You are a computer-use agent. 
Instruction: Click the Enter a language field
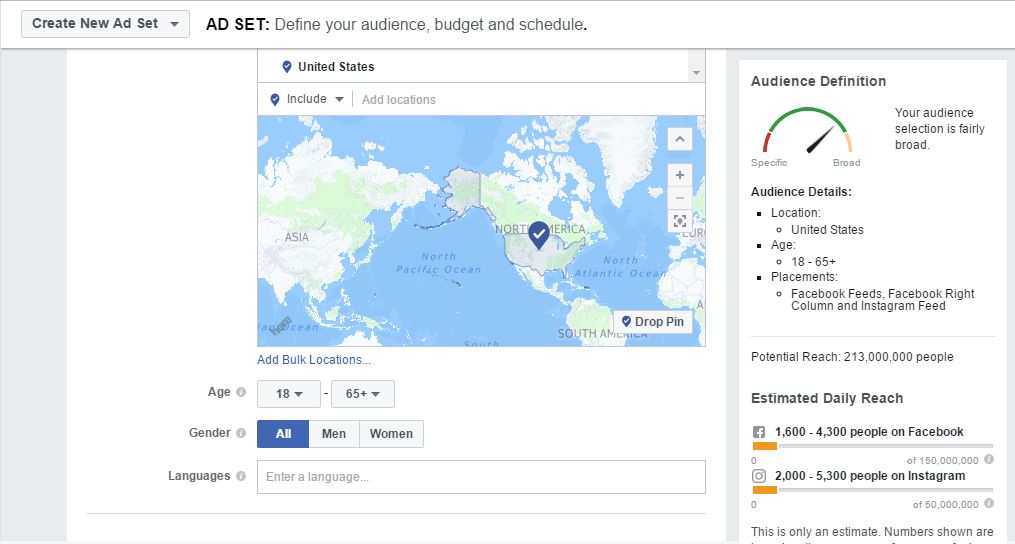point(481,477)
